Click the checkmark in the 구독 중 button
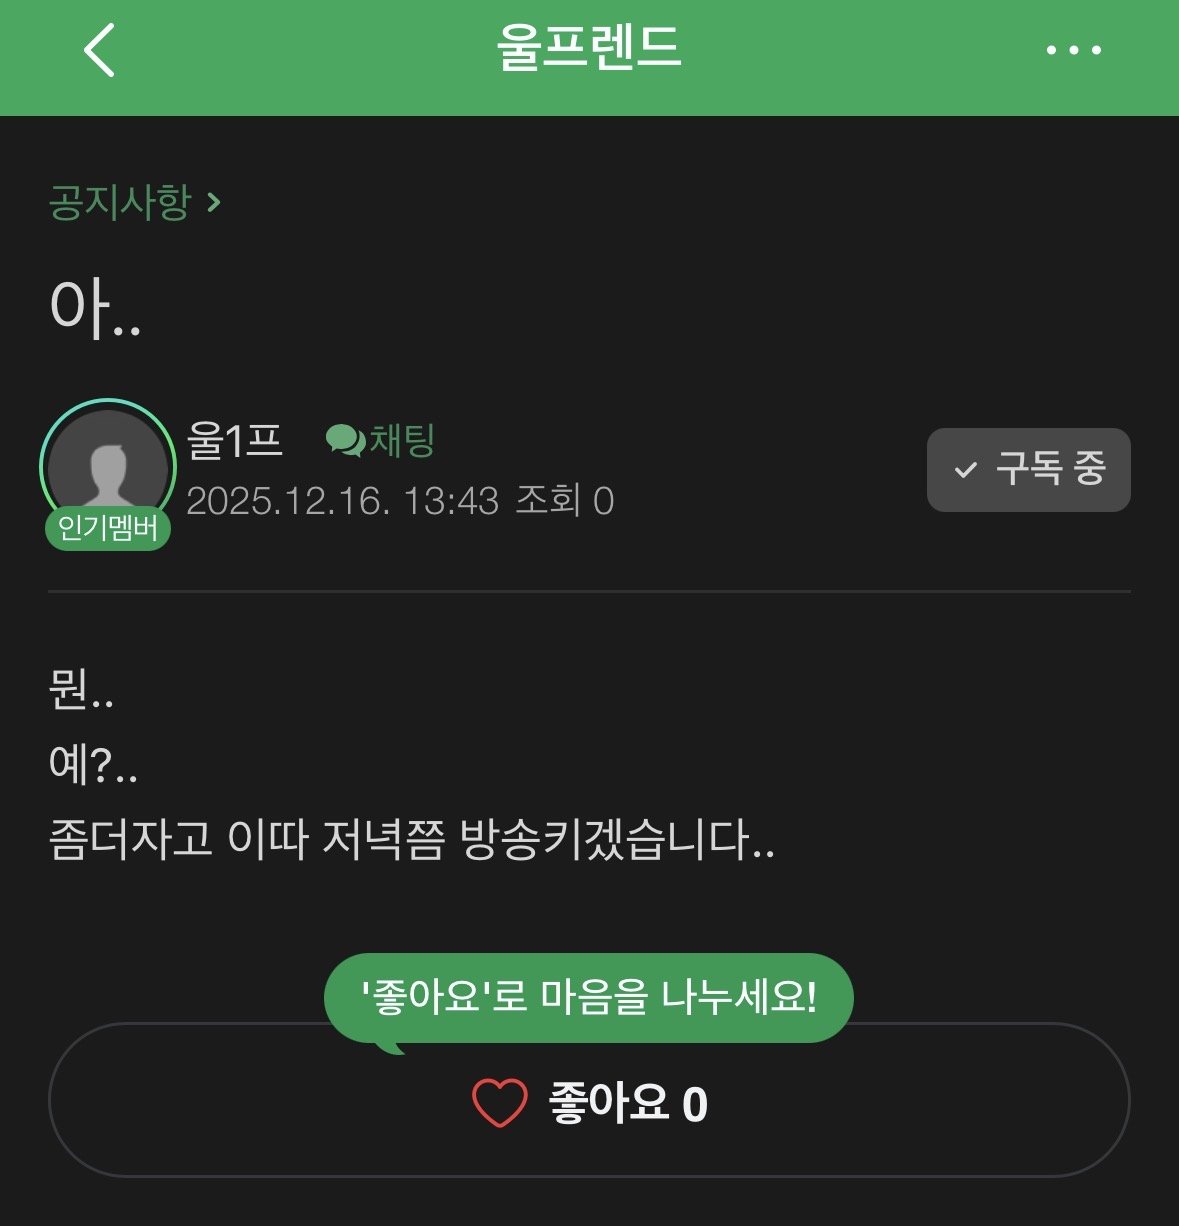Image resolution: width=1179 pixels, height=1226 pixels. (x=965, y=470)
